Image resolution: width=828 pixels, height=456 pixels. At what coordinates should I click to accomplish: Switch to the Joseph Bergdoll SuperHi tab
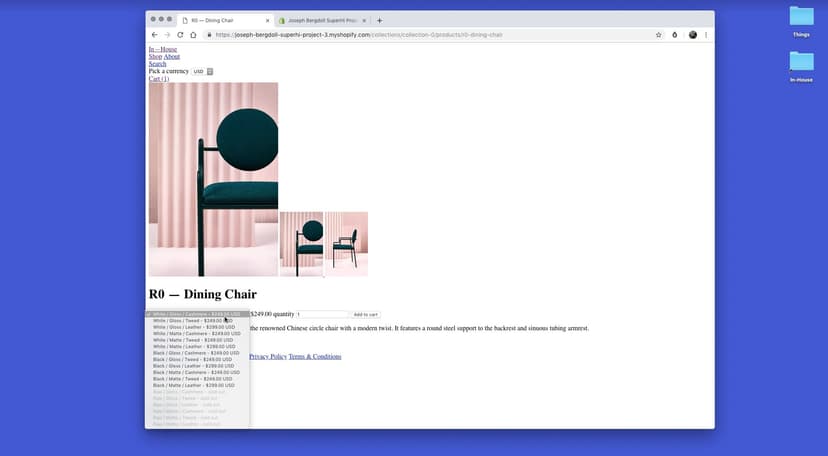pos(320,20)
